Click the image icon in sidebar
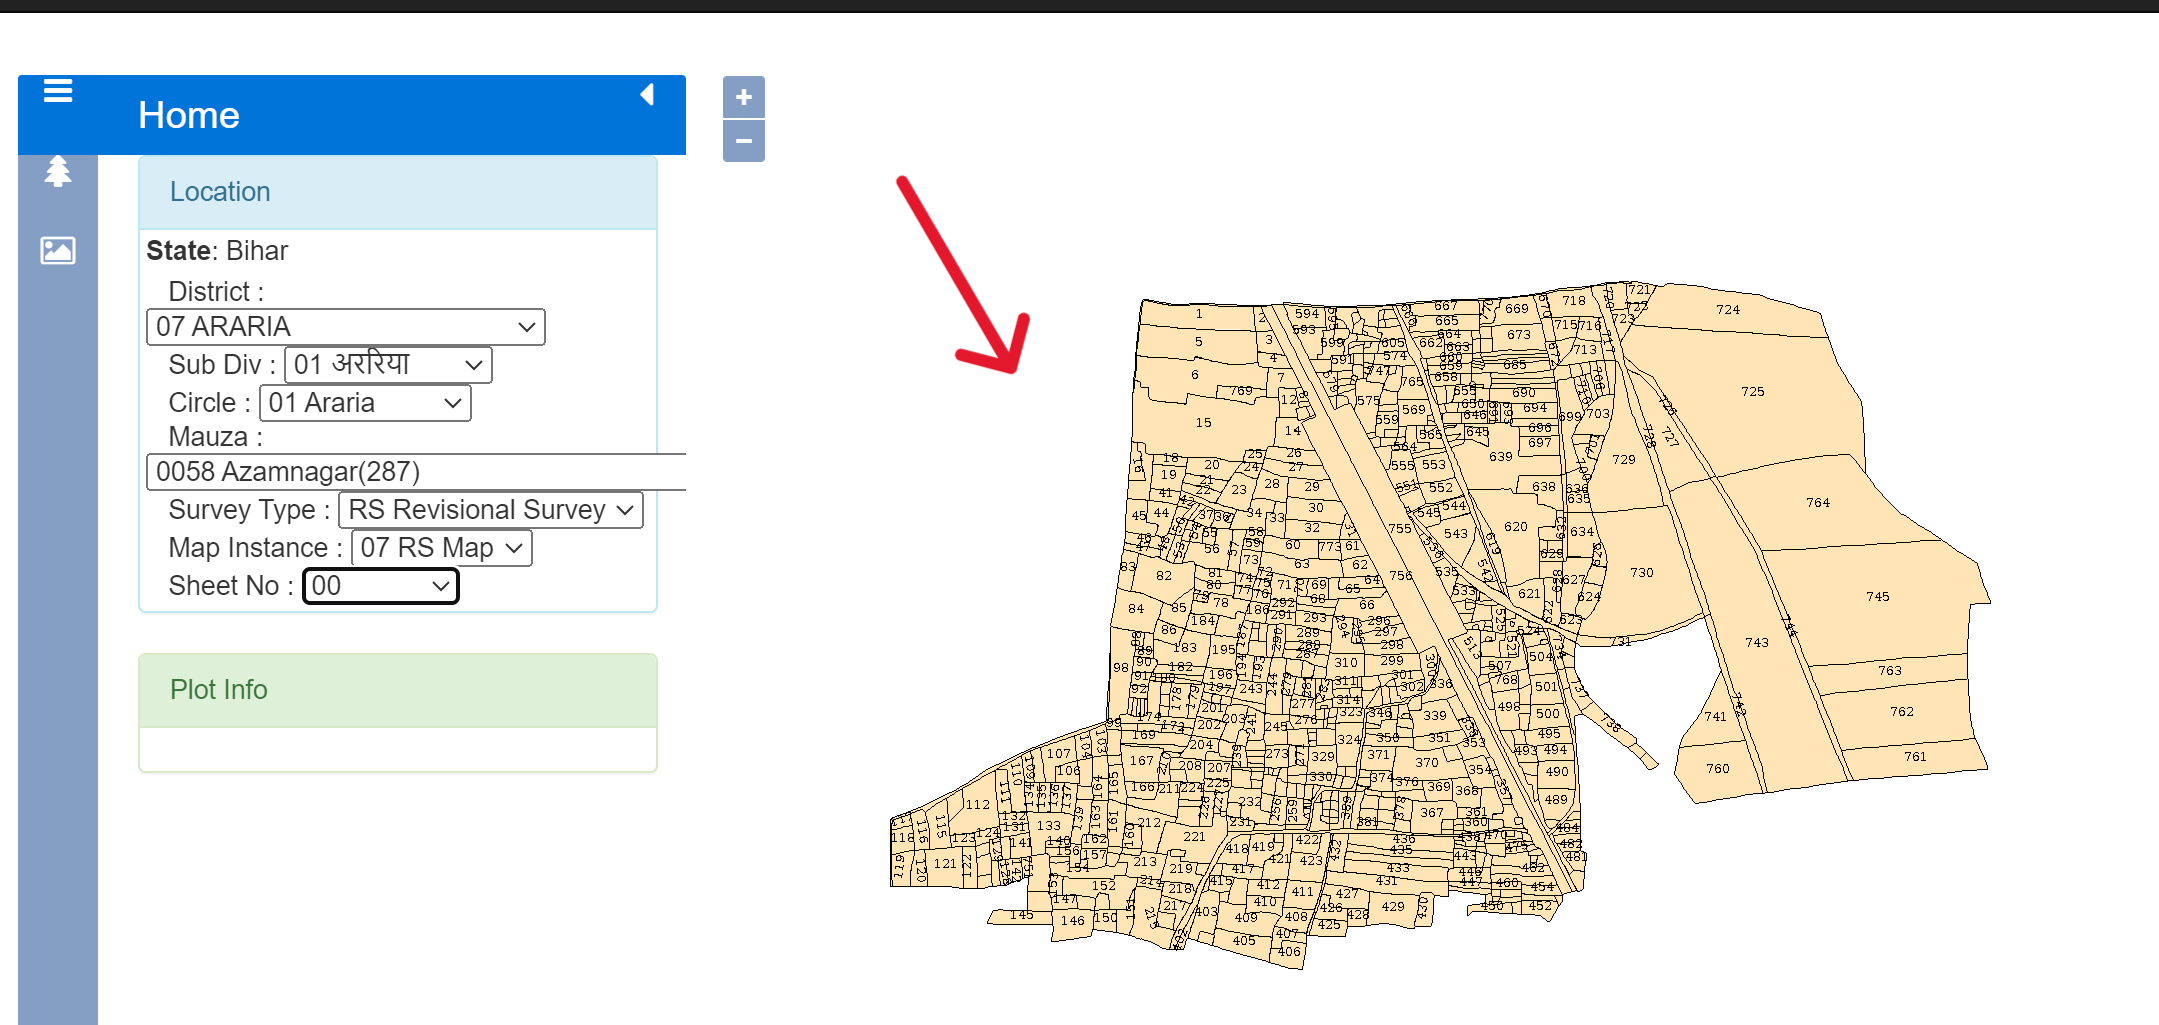2159x1025 pixels. 58,250
